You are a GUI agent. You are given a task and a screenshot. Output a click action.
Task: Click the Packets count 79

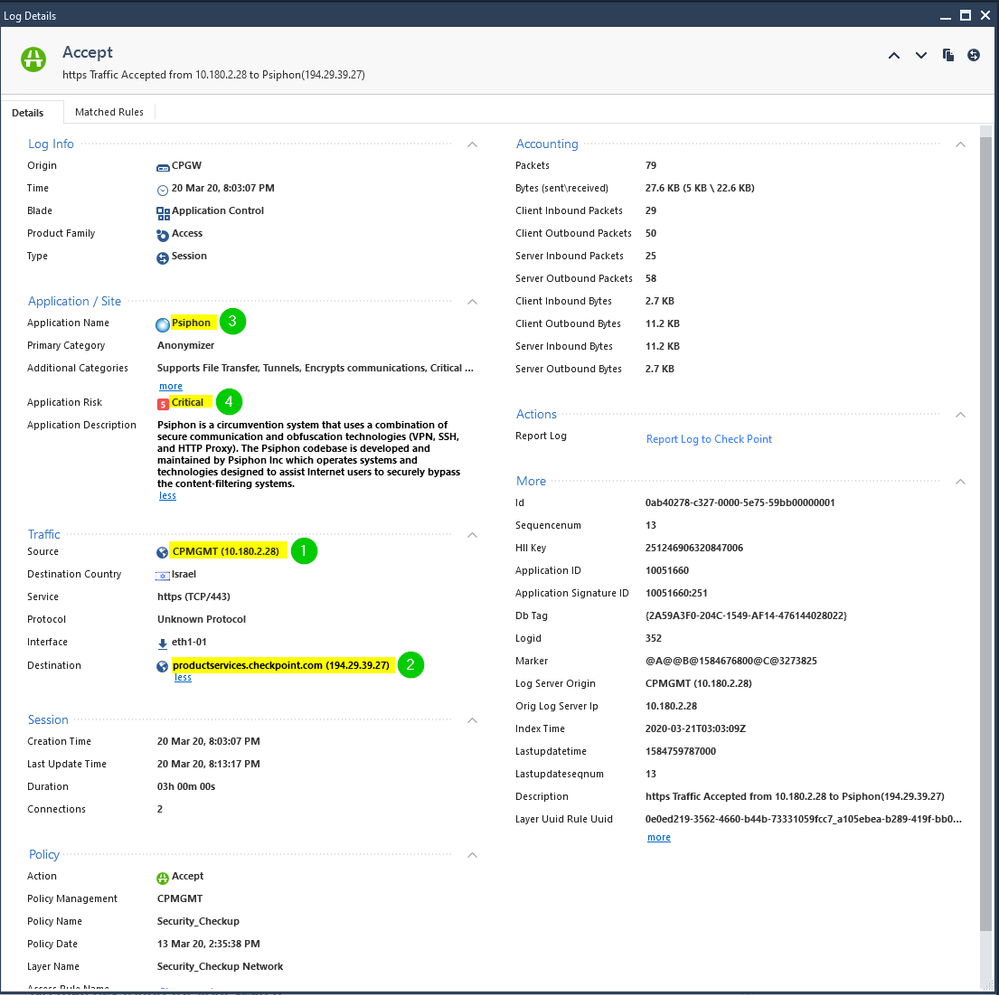650,165
